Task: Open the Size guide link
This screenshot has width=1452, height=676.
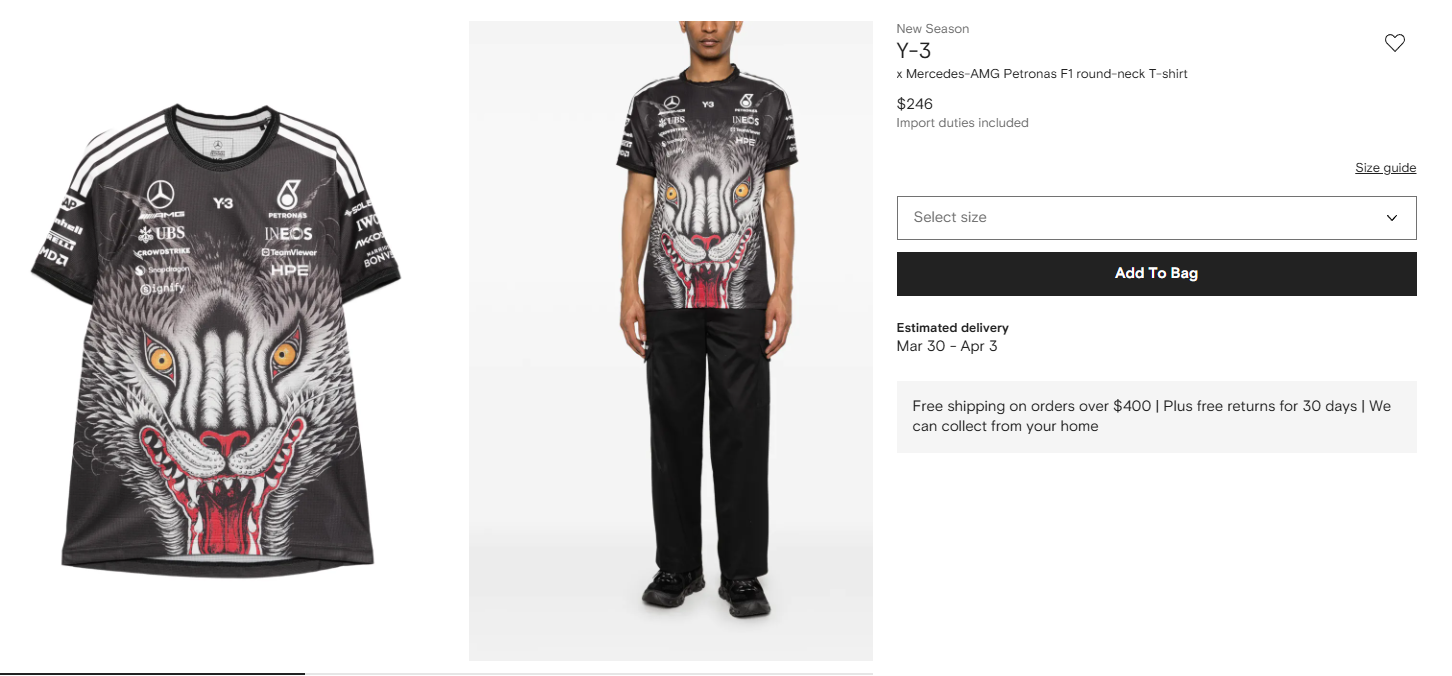Action: [1385, 168]
